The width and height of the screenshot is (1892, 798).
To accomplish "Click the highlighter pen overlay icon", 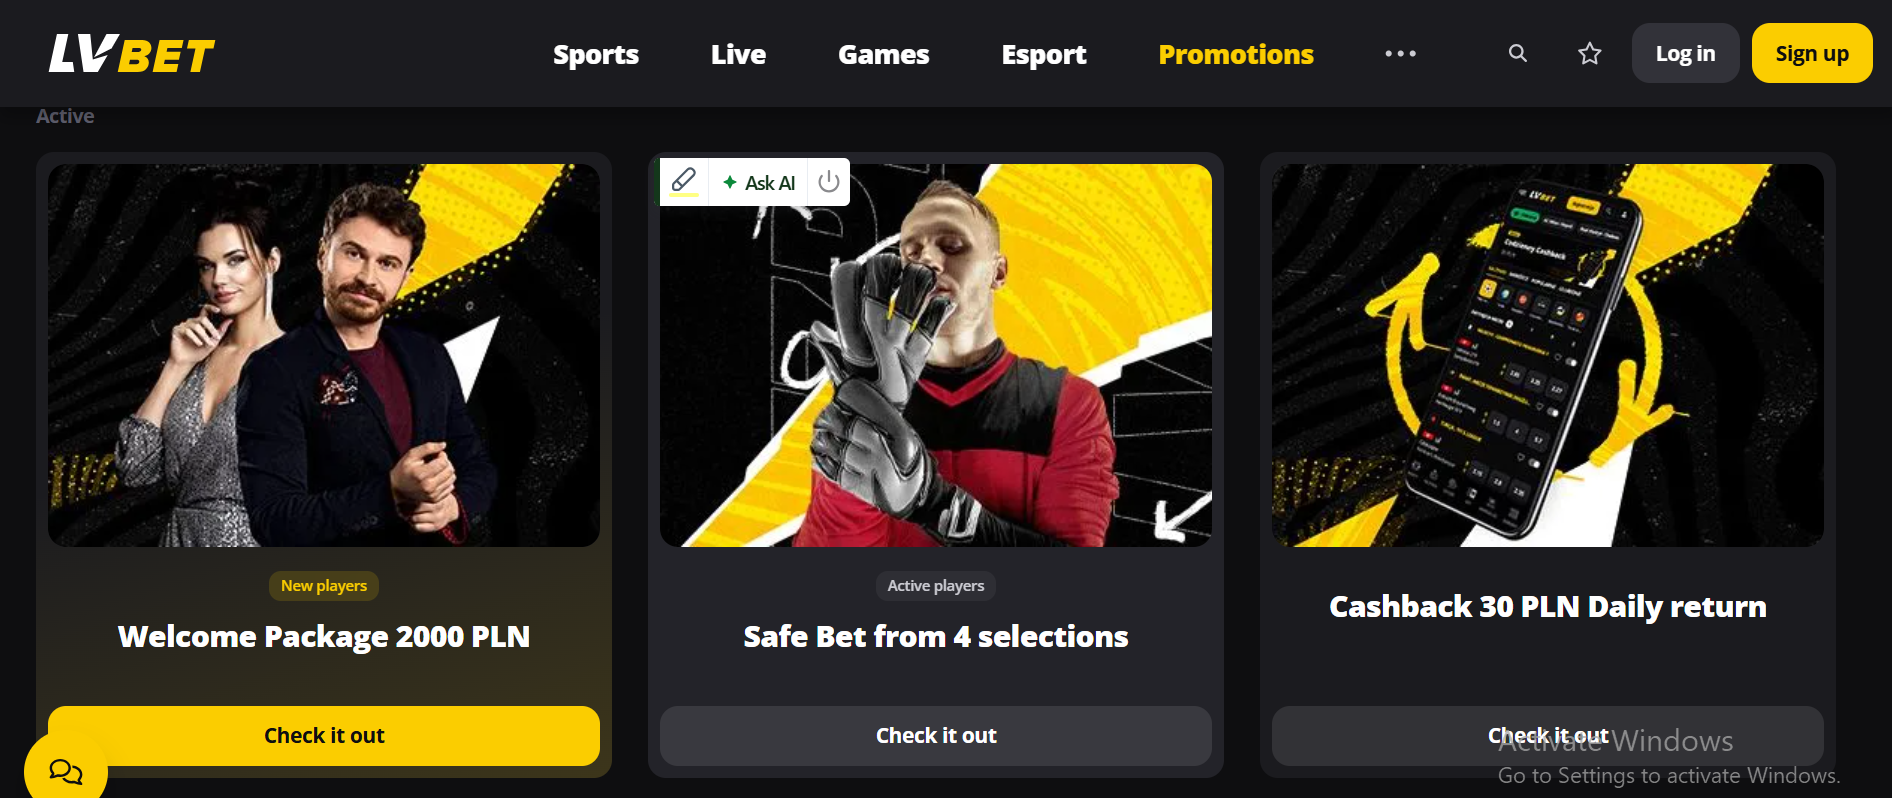I will click(x=684, y=181).
